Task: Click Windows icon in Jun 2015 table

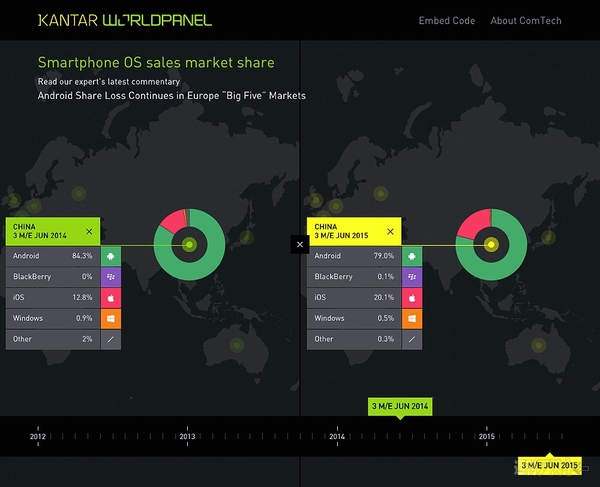Action: pyautogui.click(x=412, y=318)
